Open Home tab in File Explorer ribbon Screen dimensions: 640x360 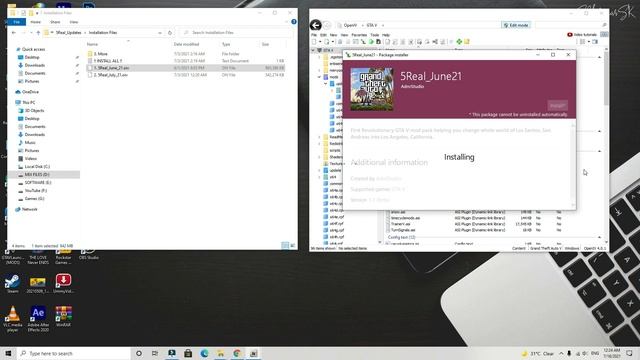tap(36, 22)
